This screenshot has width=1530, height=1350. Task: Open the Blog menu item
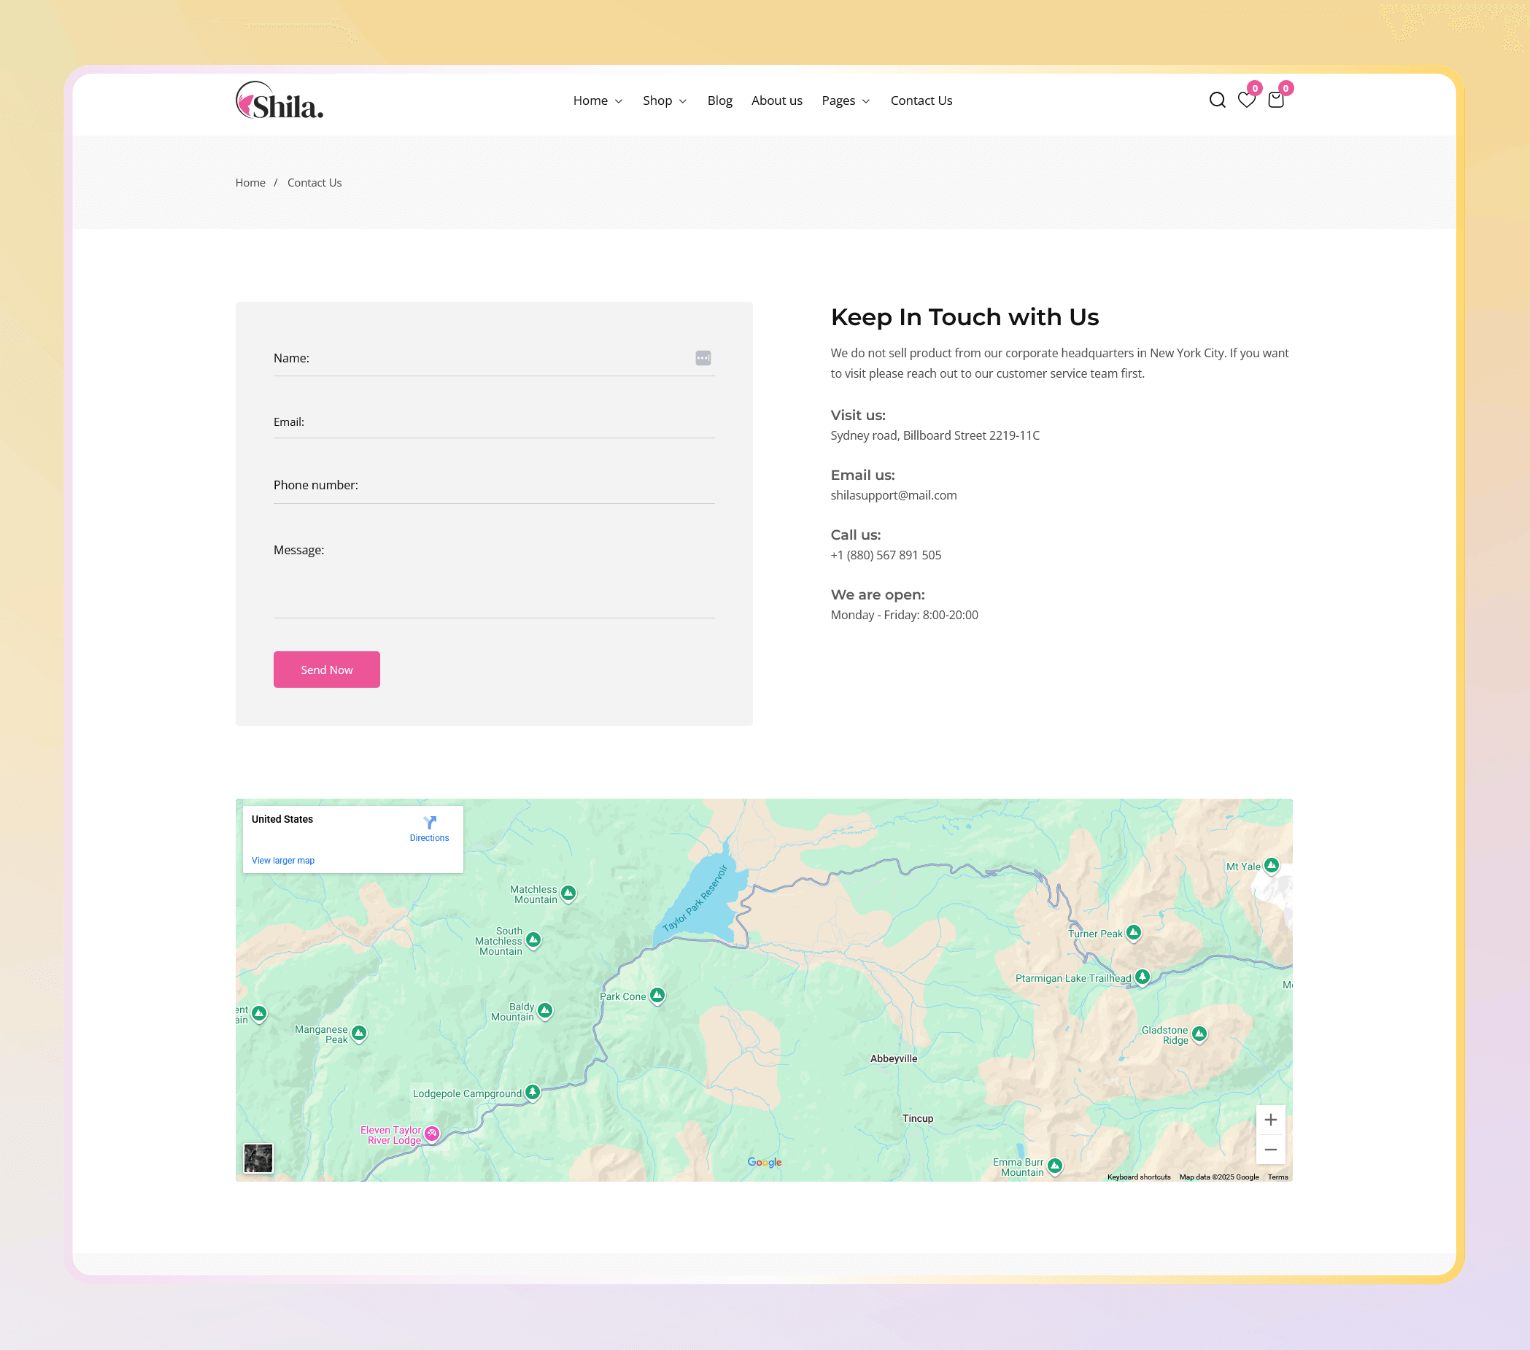click(720, 101)
